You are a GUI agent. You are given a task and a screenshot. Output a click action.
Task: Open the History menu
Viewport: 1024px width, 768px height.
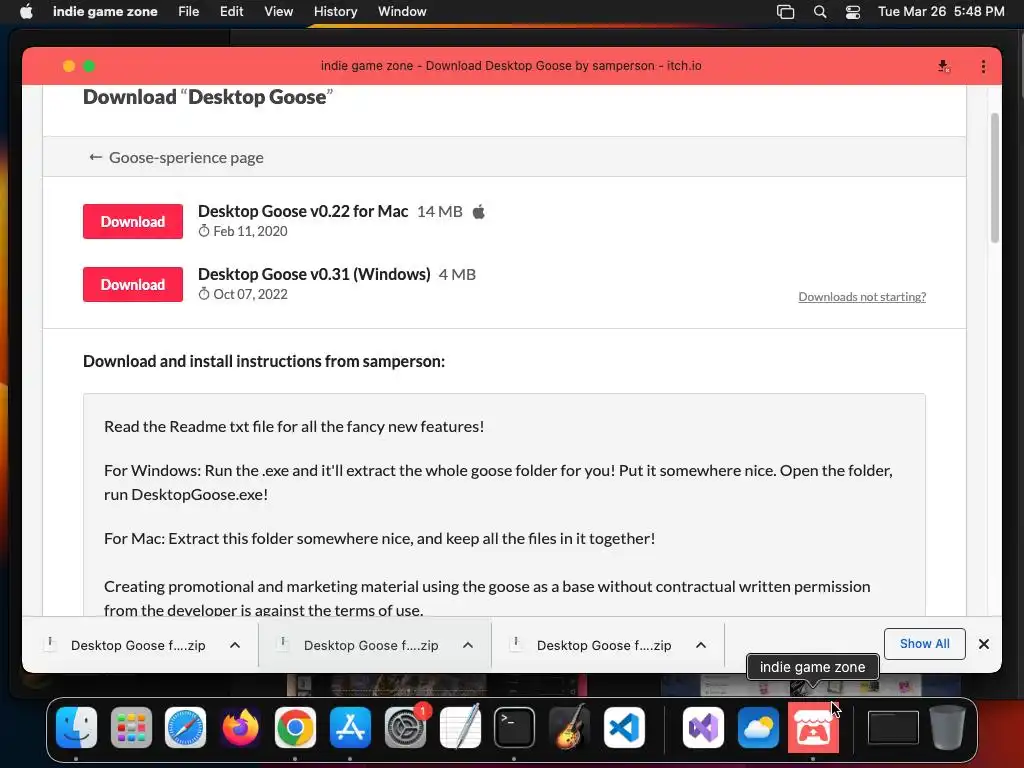point(336,11)
